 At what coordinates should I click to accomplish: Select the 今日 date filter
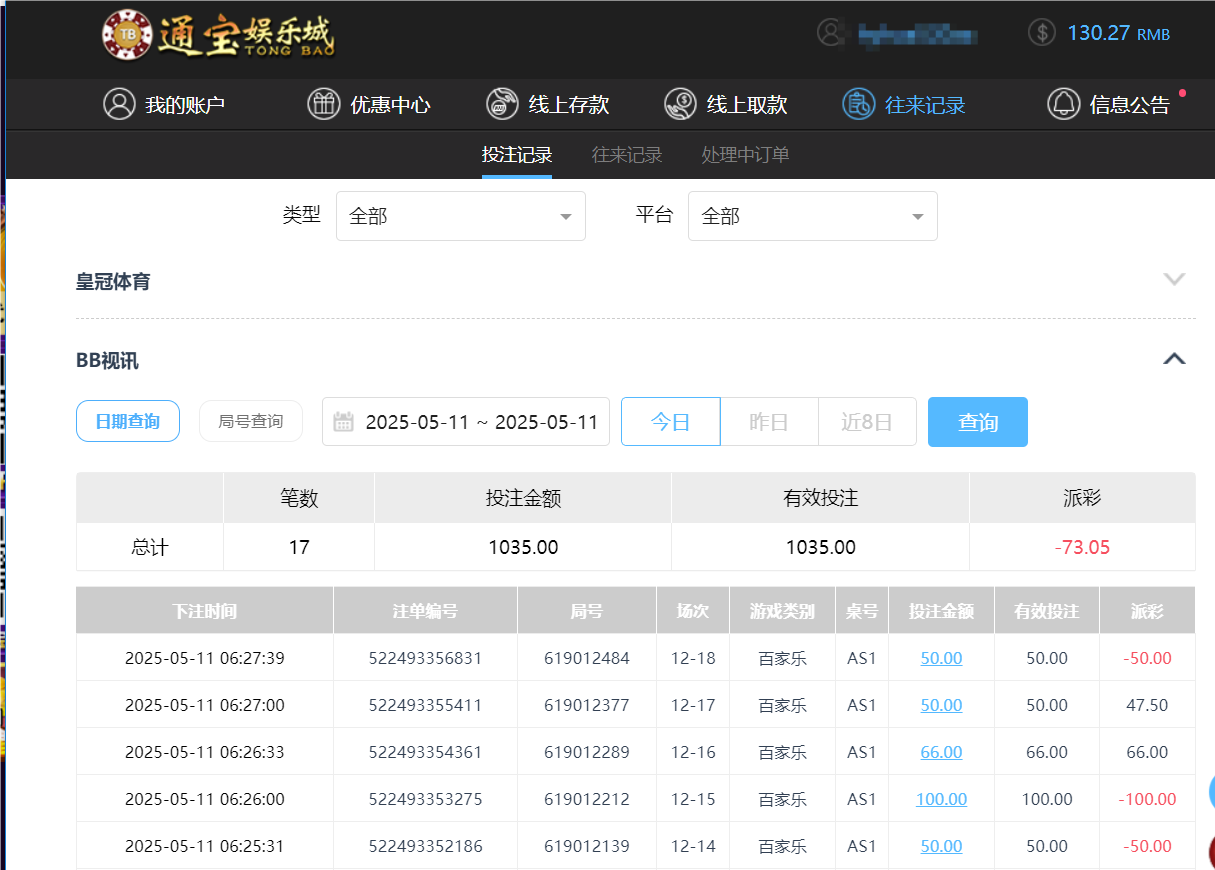tap(670, 421)
